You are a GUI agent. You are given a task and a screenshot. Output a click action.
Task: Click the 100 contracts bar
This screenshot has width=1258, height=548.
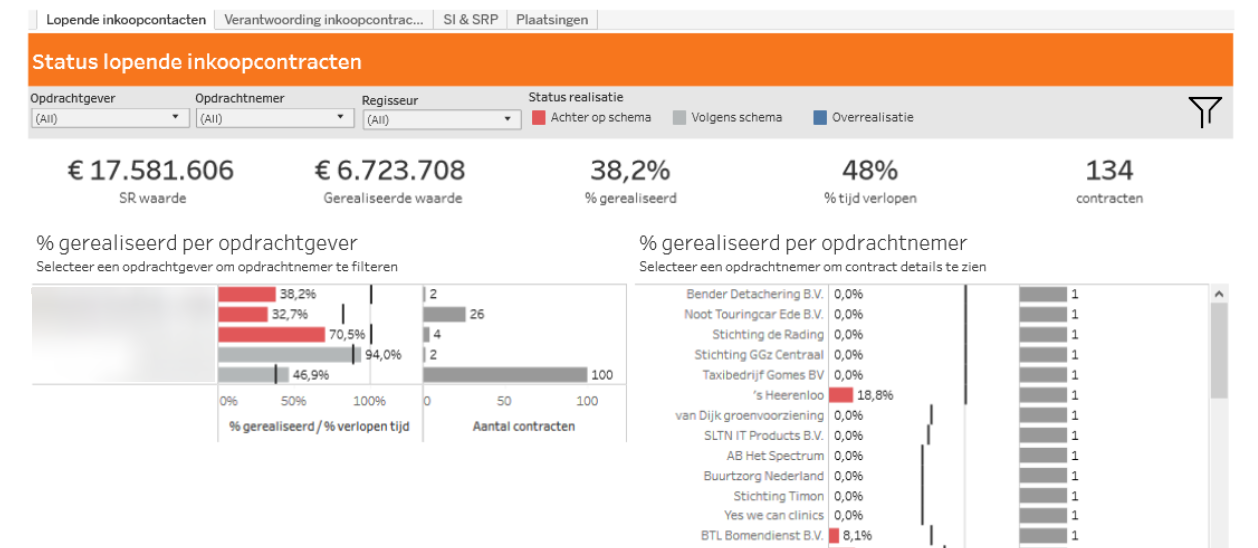(x=505, y=374)
